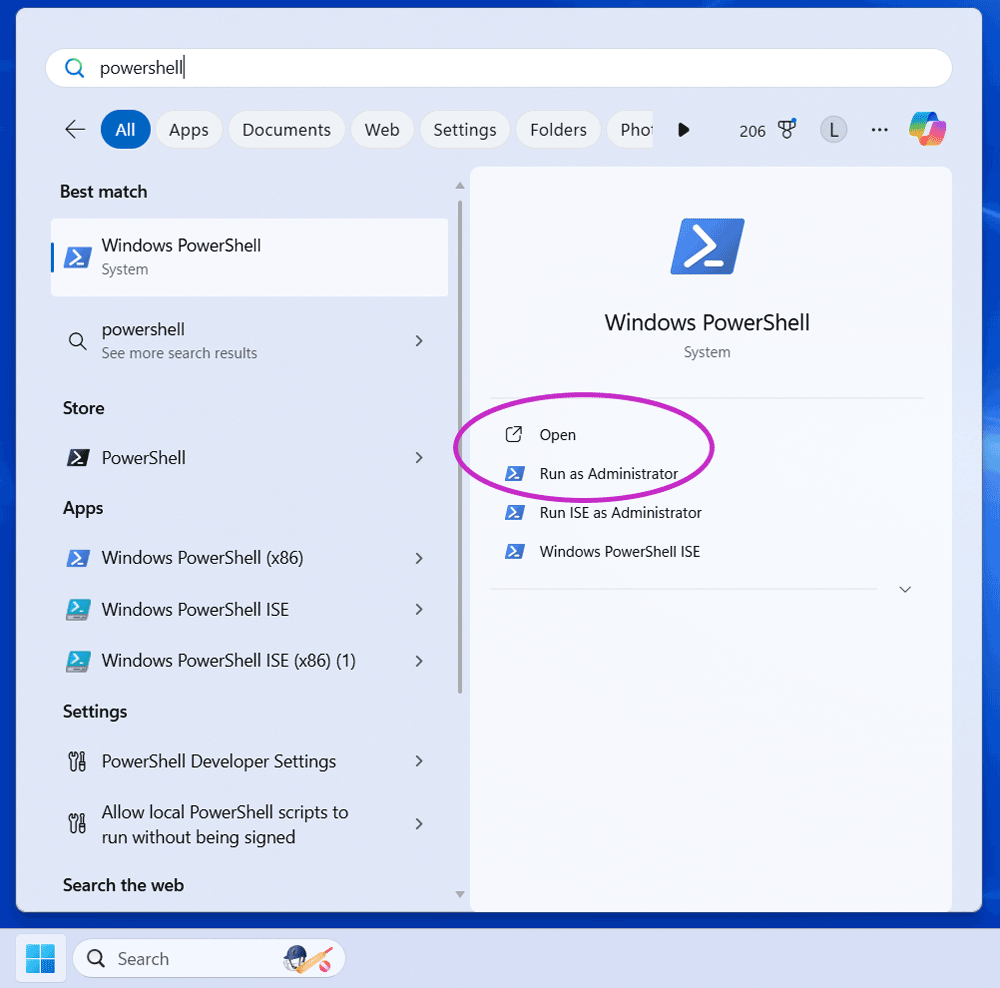This screenshot has height=988, width=1000.
Task: Click the Run as Administrator PowerShell icon
Action: pos(515,473)
